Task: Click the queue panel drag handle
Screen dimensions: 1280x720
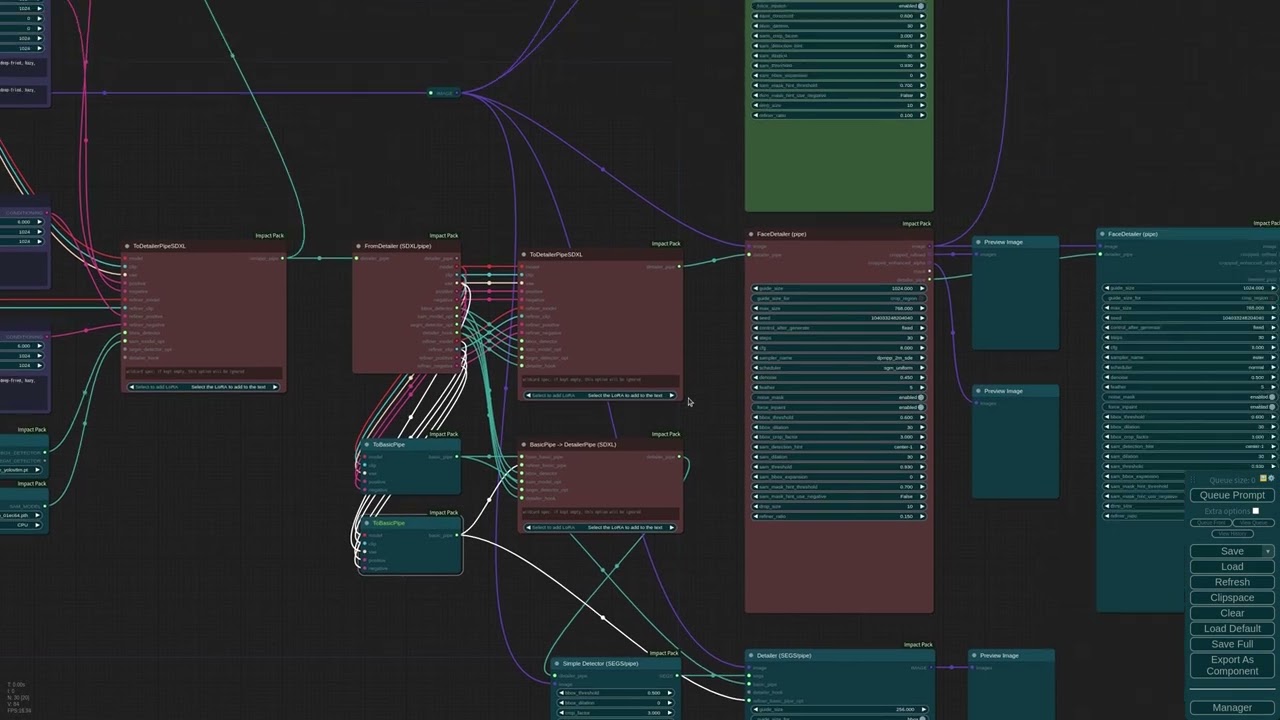Action: coord(1193,480)
